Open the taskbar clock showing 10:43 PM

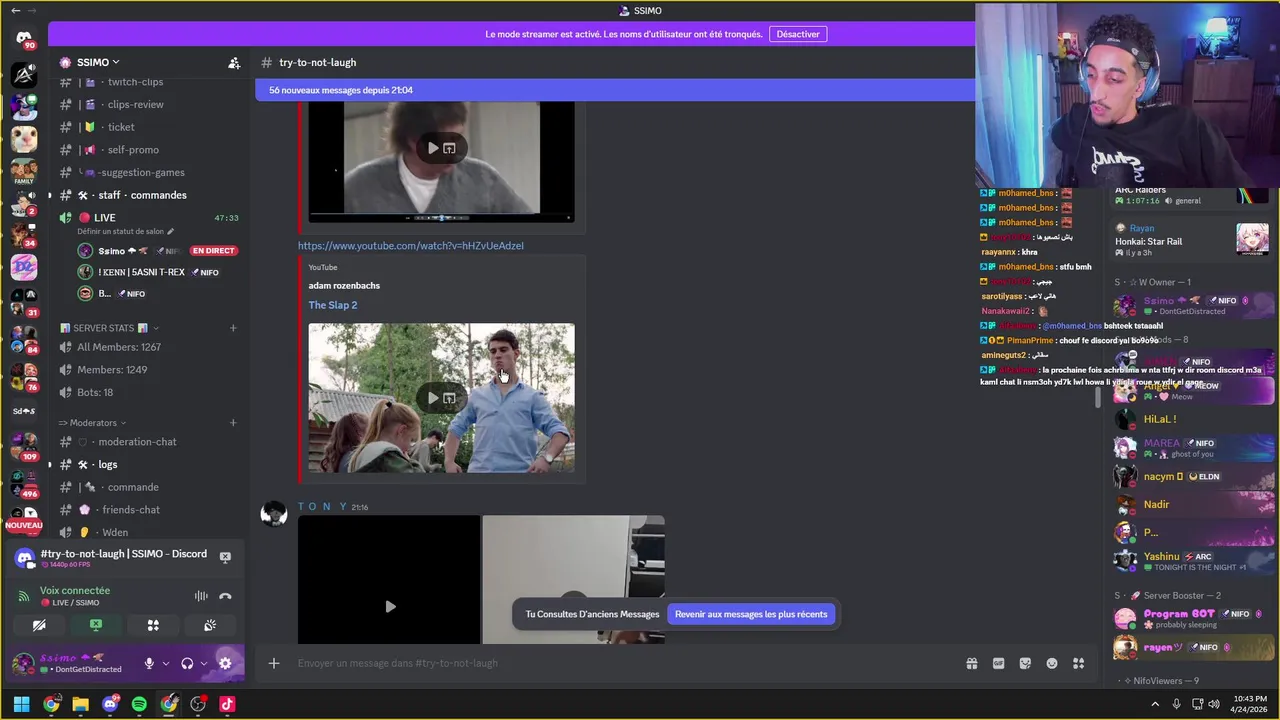[1250, 704]
